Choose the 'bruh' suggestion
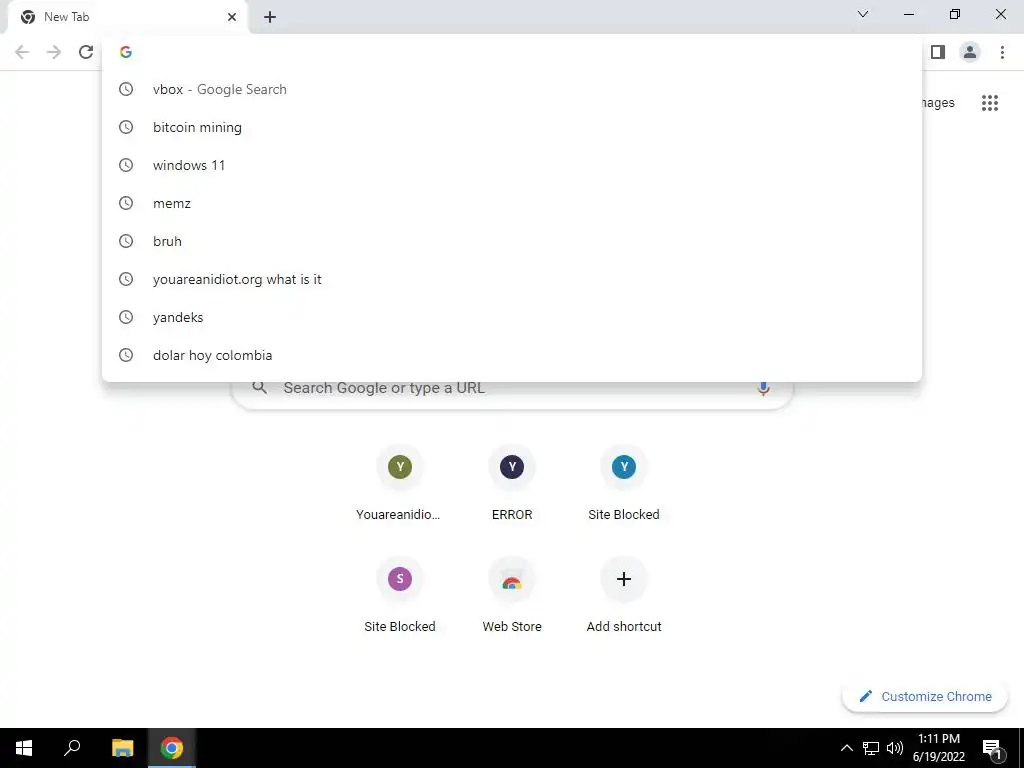Image resolution: width=1024 pixels, height=768 pixels. [512, 241]
